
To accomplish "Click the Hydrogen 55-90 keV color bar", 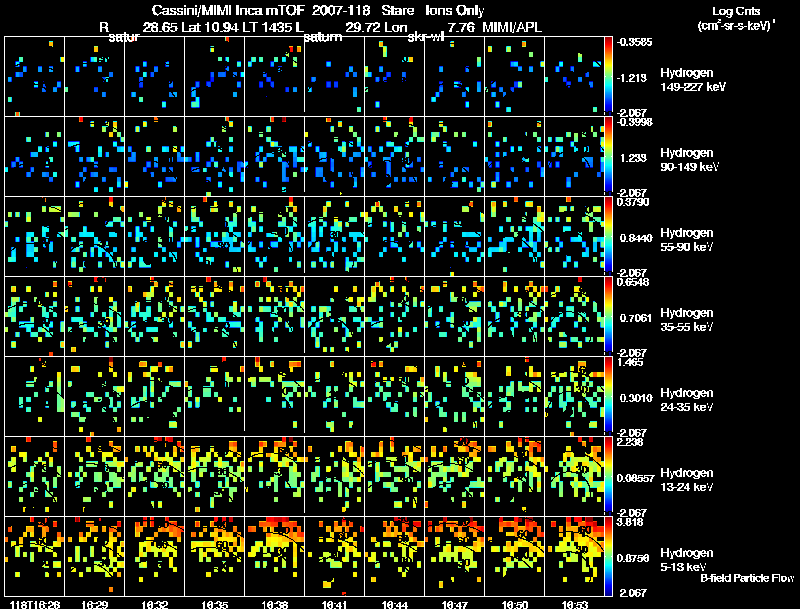I will 608,236.
